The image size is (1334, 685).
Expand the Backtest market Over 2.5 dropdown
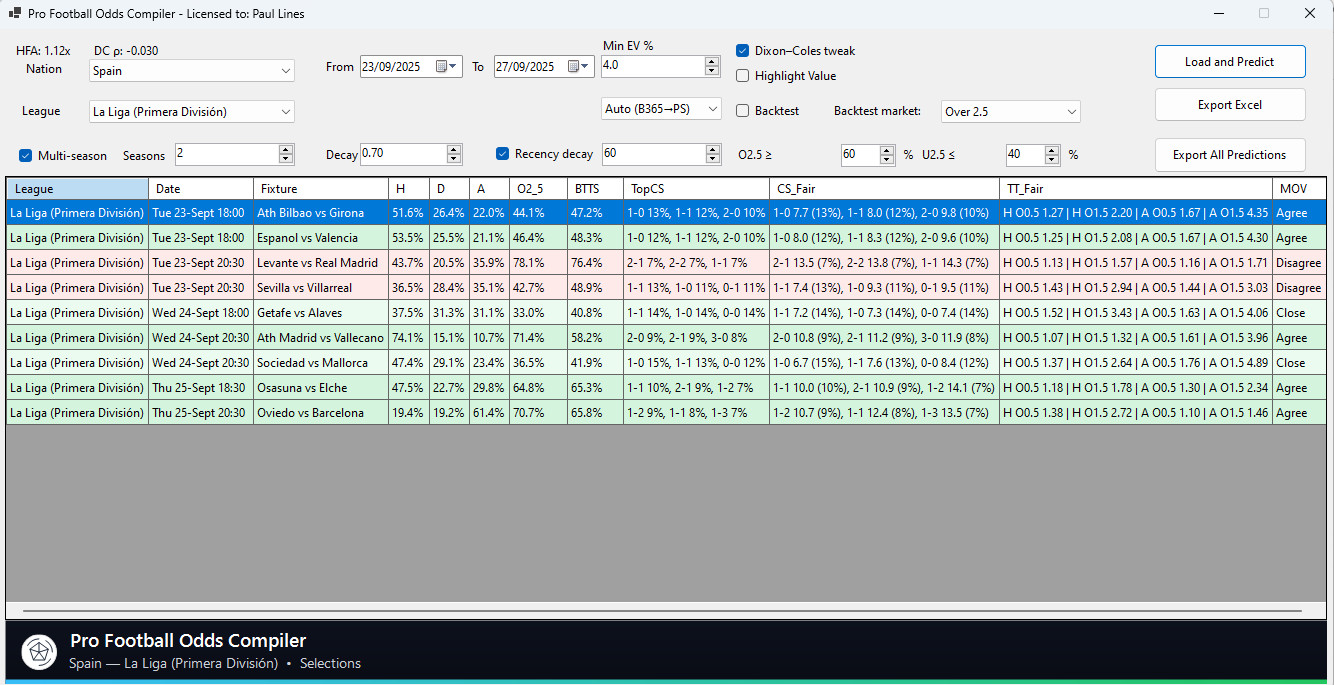tap(1071, 112)
